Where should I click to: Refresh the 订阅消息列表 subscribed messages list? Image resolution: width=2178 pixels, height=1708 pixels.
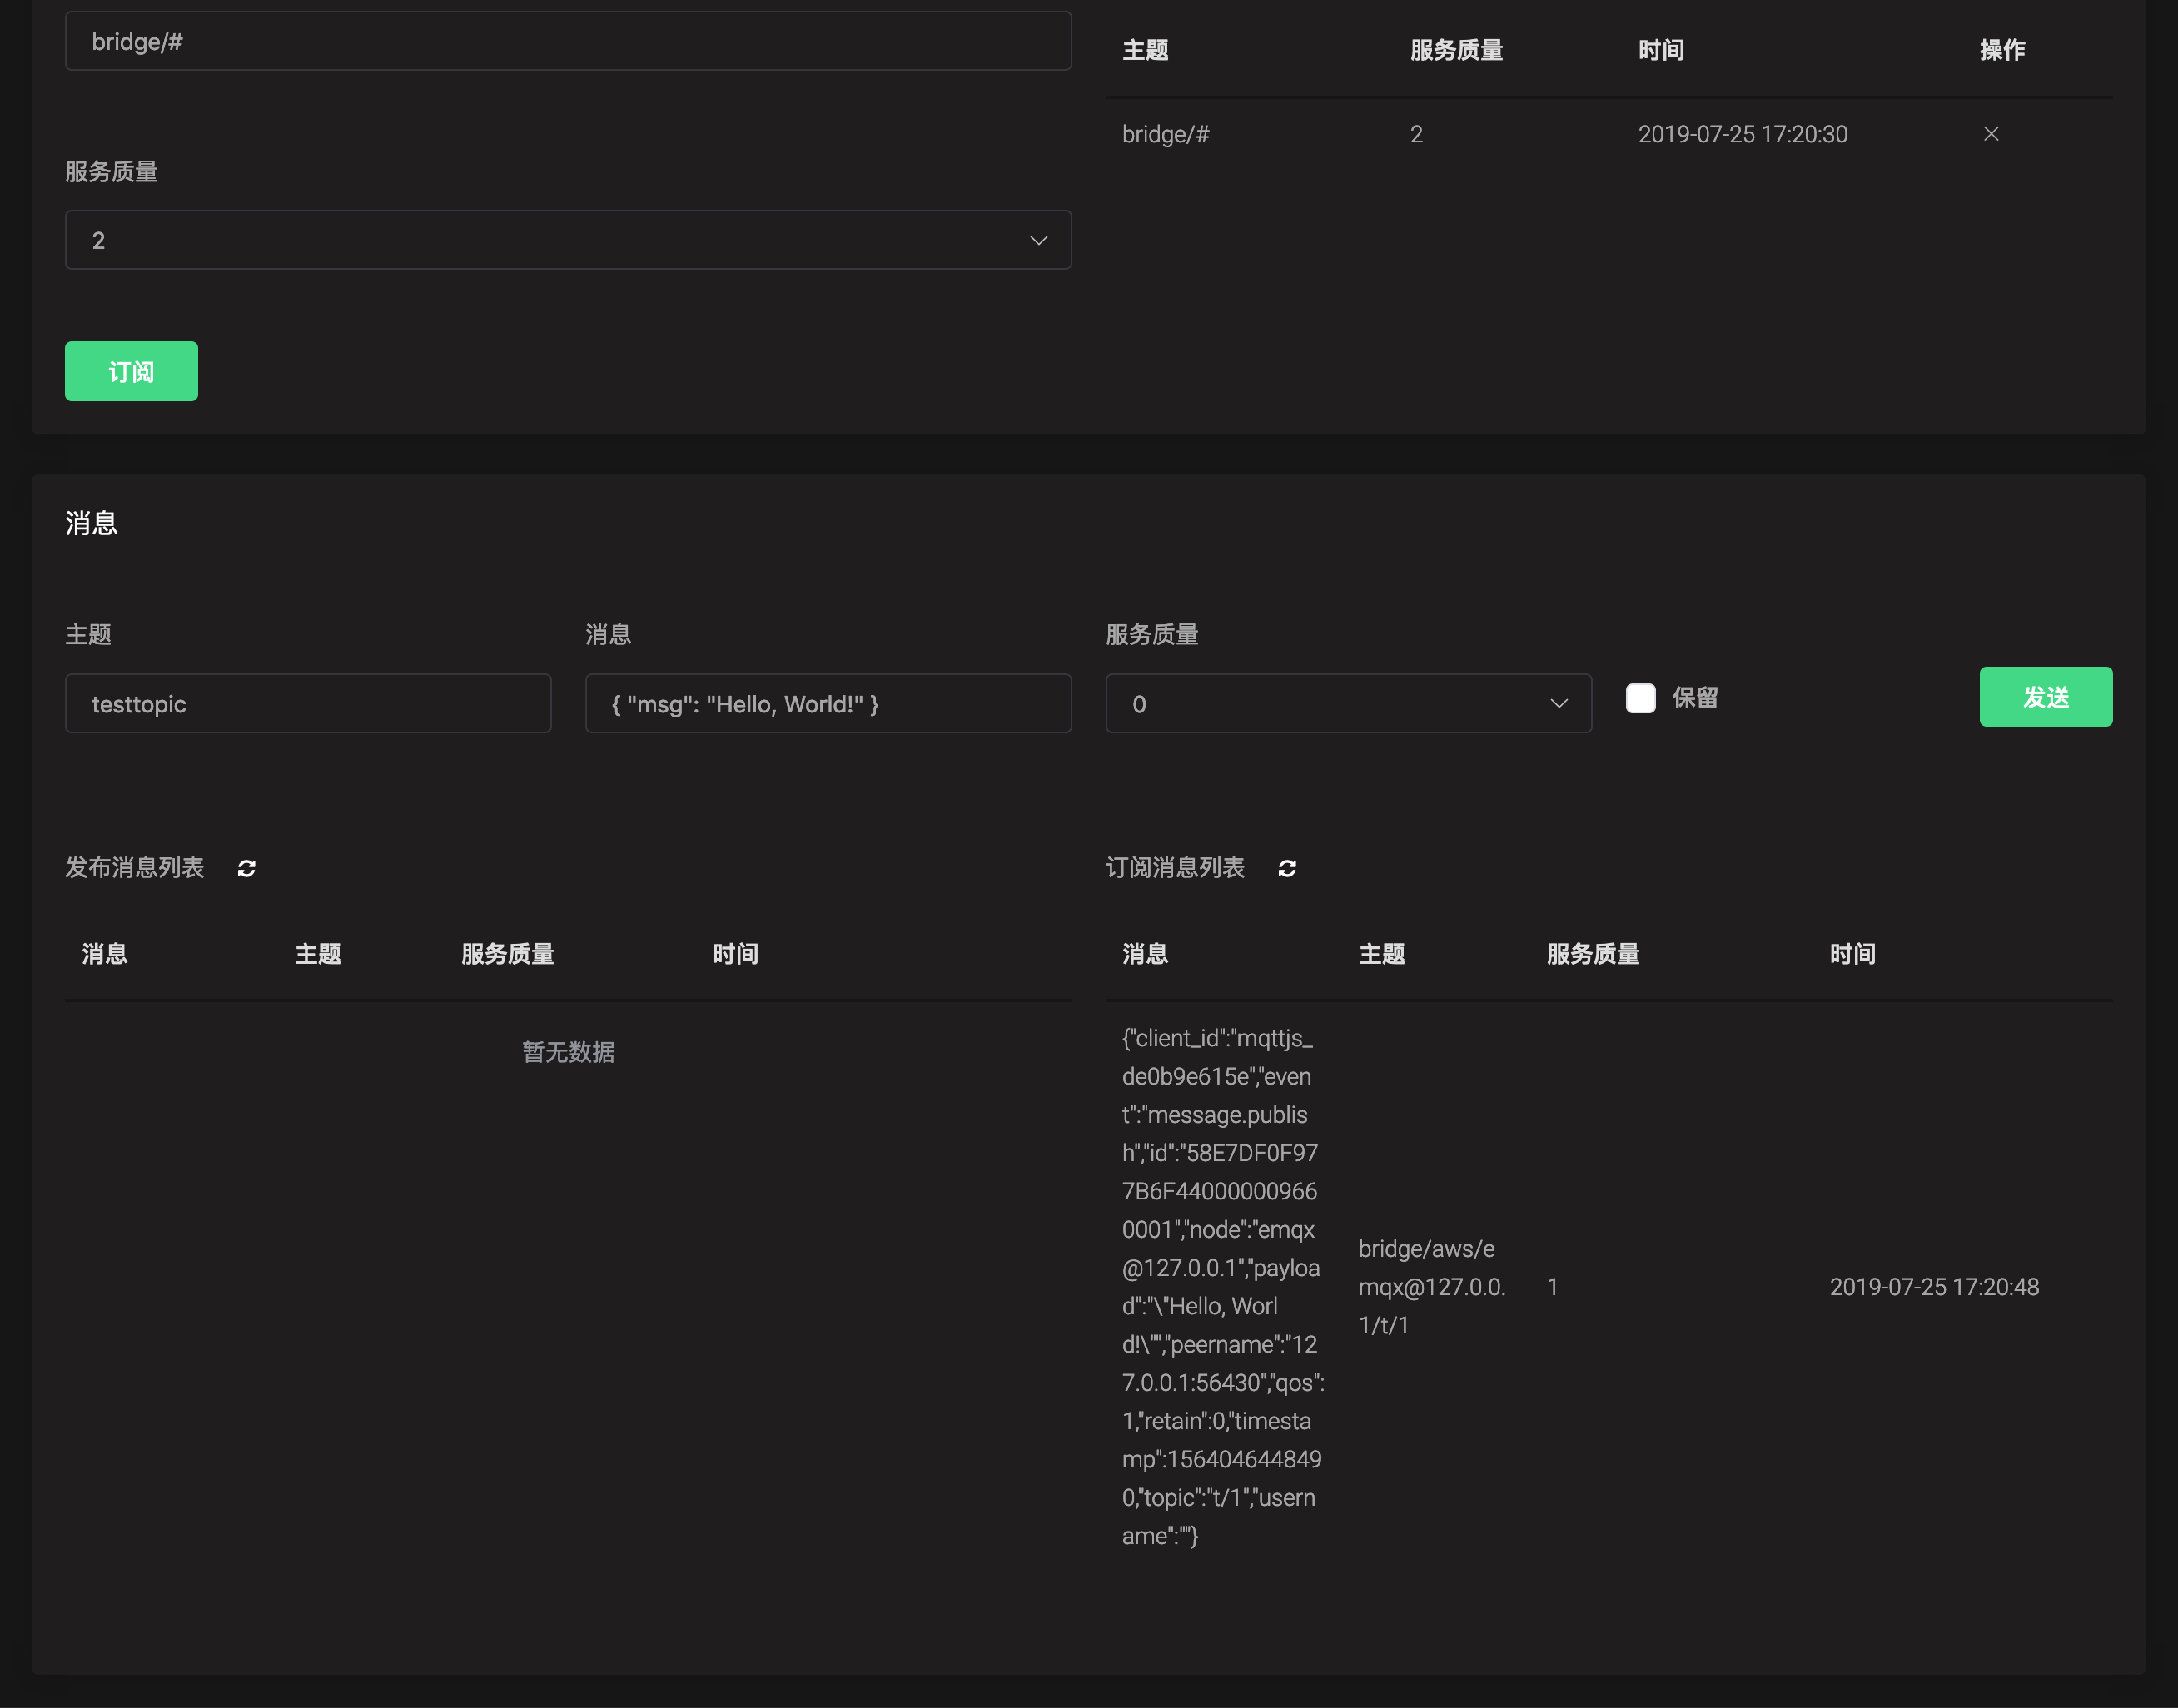coord(1287,868)
